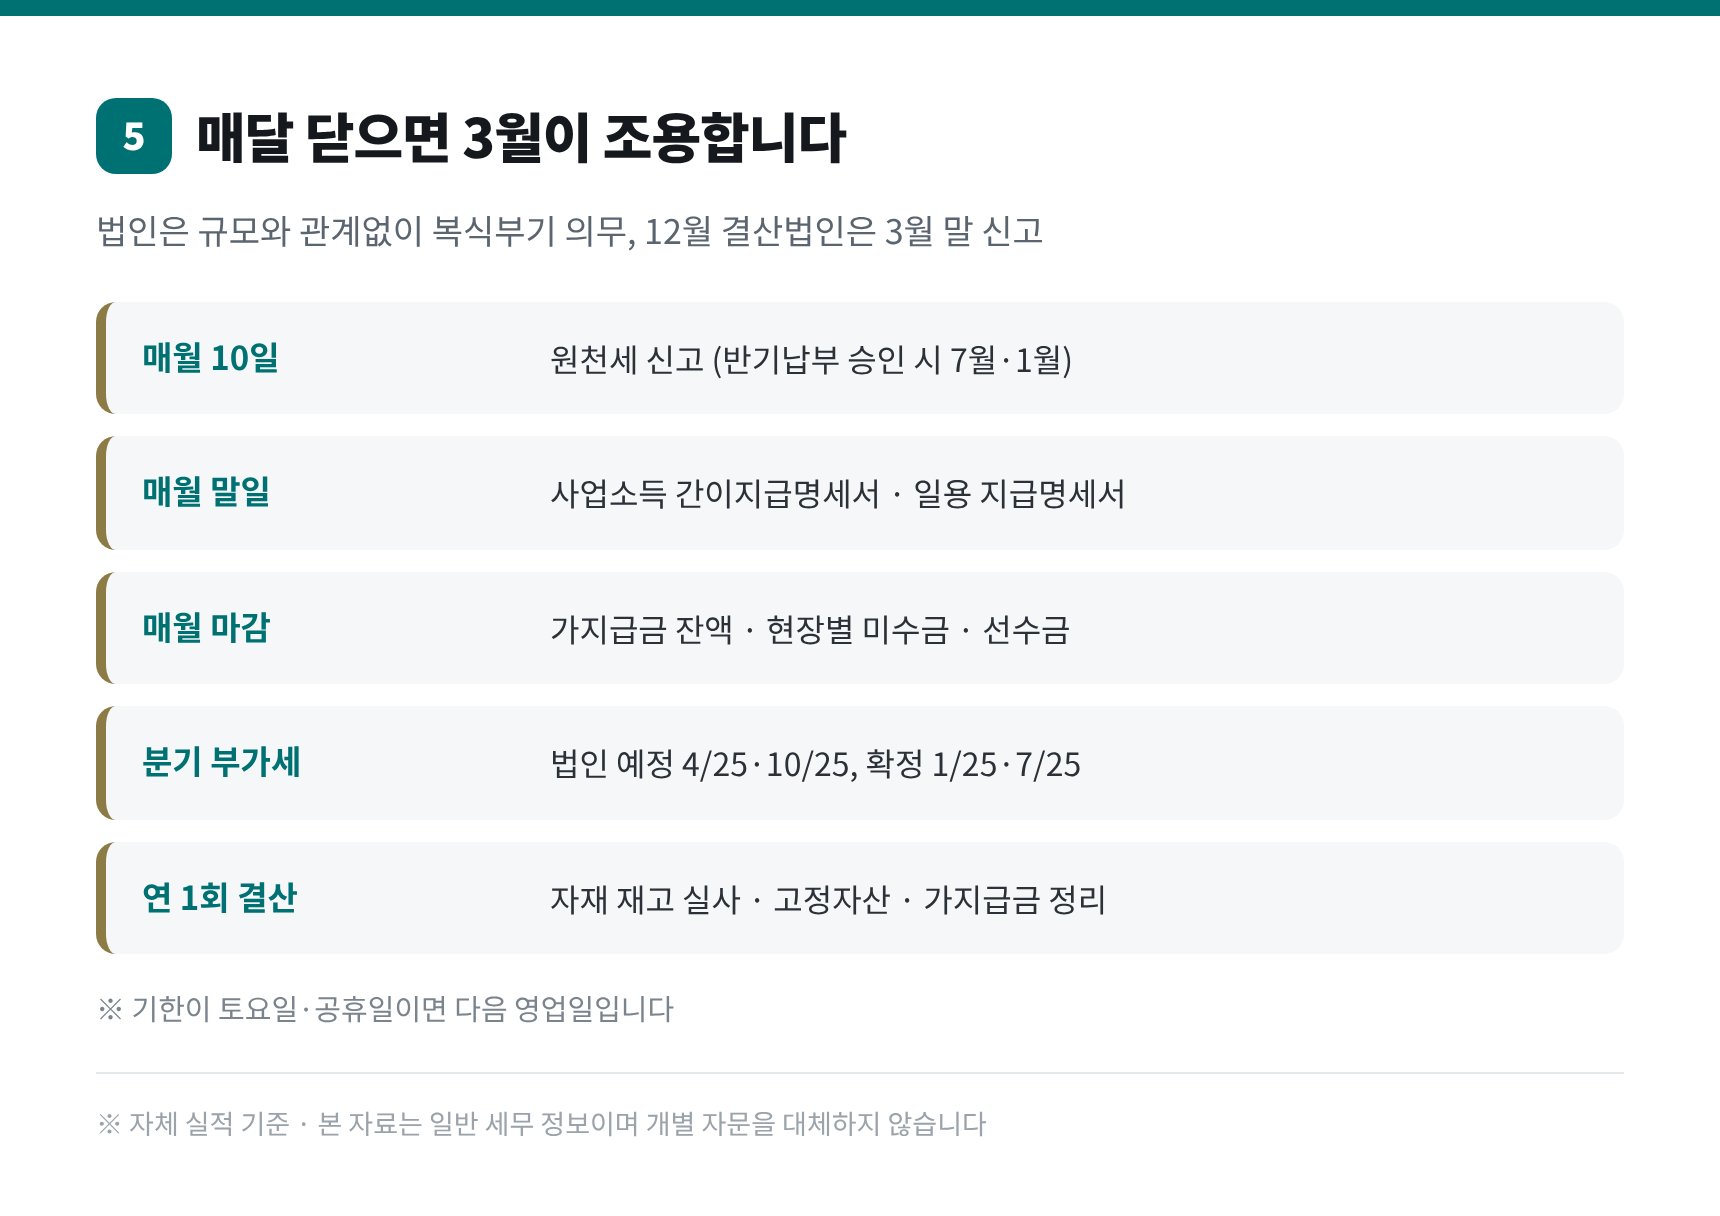Click '사업소득 간이지급명세서 · 일용 지급명세서' text
The image size is (1720, 1216).
pos(837,494)
